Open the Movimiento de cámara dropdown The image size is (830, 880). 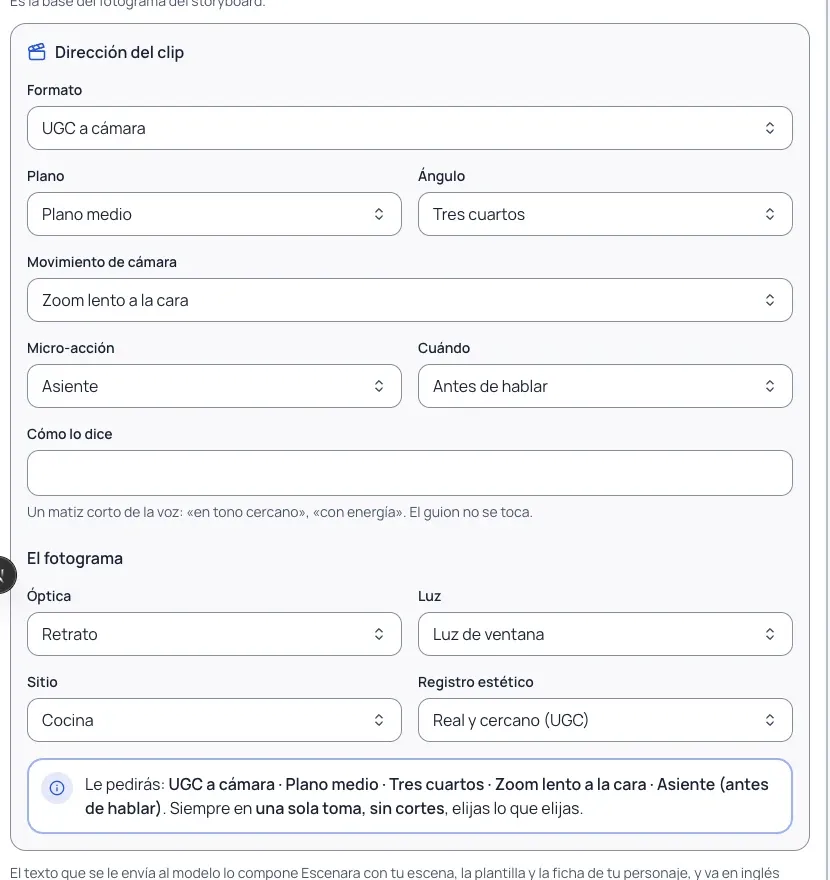[410, 300]
